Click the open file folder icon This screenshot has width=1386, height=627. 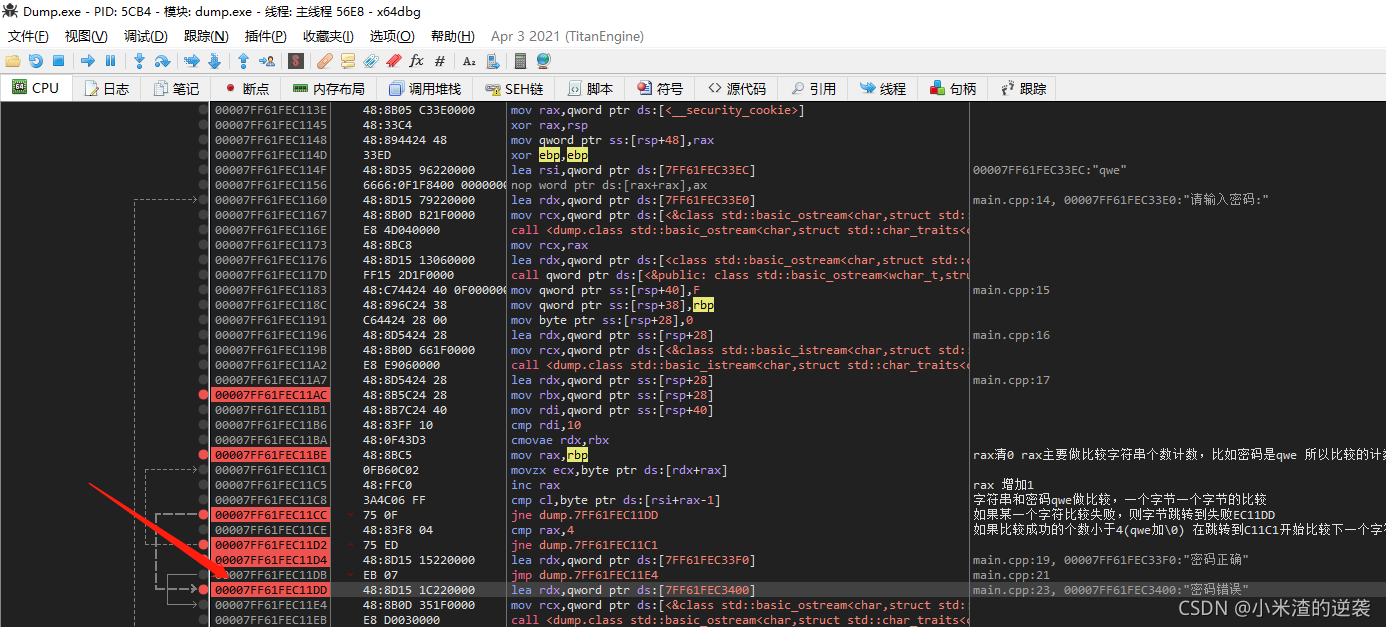coord(13,61)
